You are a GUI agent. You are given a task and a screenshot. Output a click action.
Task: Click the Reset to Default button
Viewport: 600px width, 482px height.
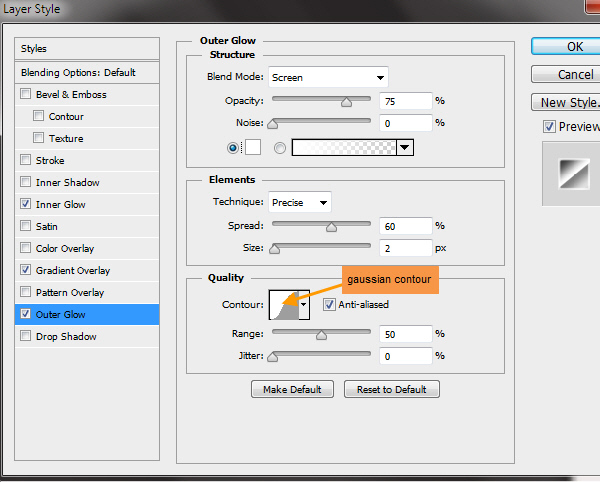point(391,389)
